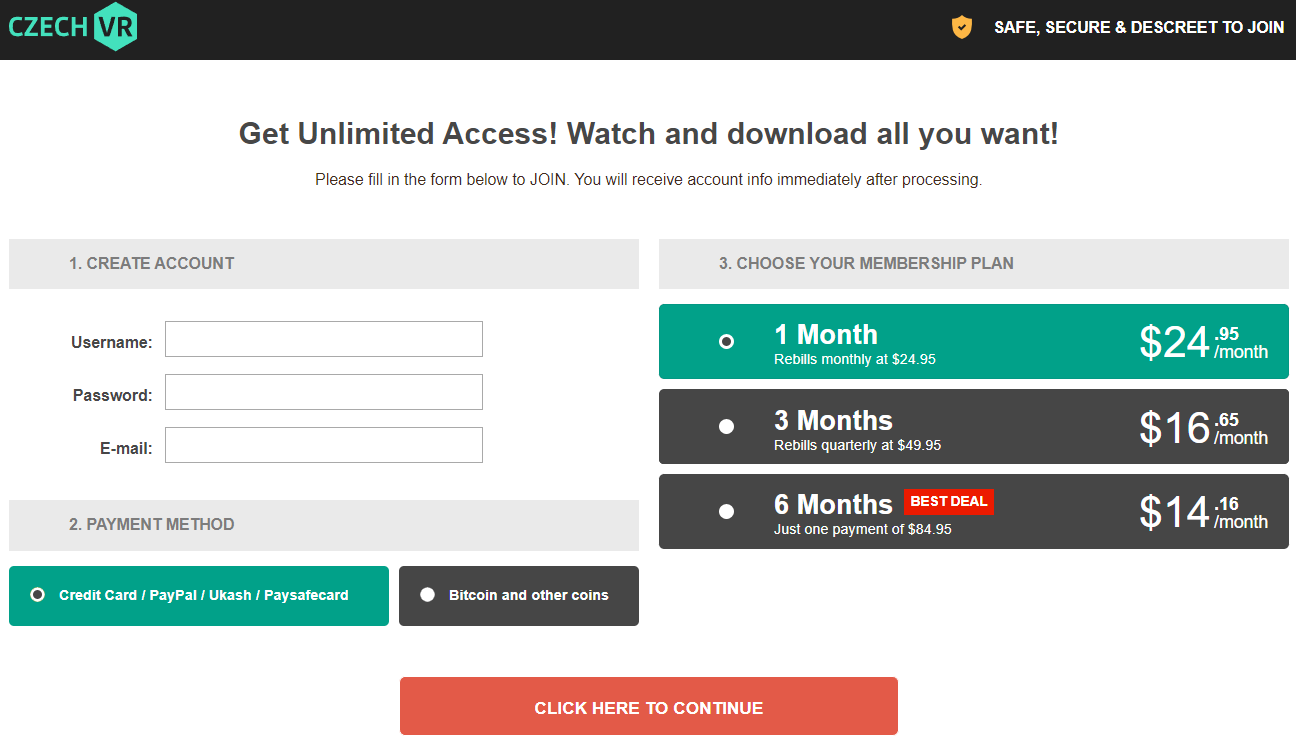Click the $24.95/month price label

pos(1203,343)
